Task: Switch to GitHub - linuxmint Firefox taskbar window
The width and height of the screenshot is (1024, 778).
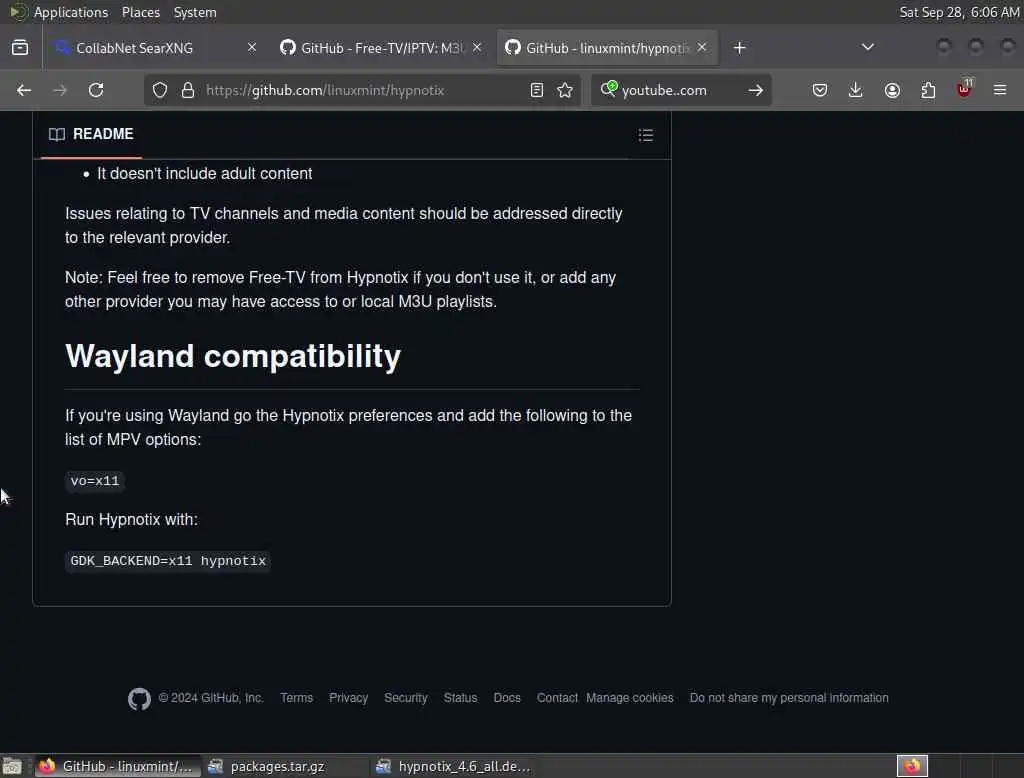Action: pos(117,766)
